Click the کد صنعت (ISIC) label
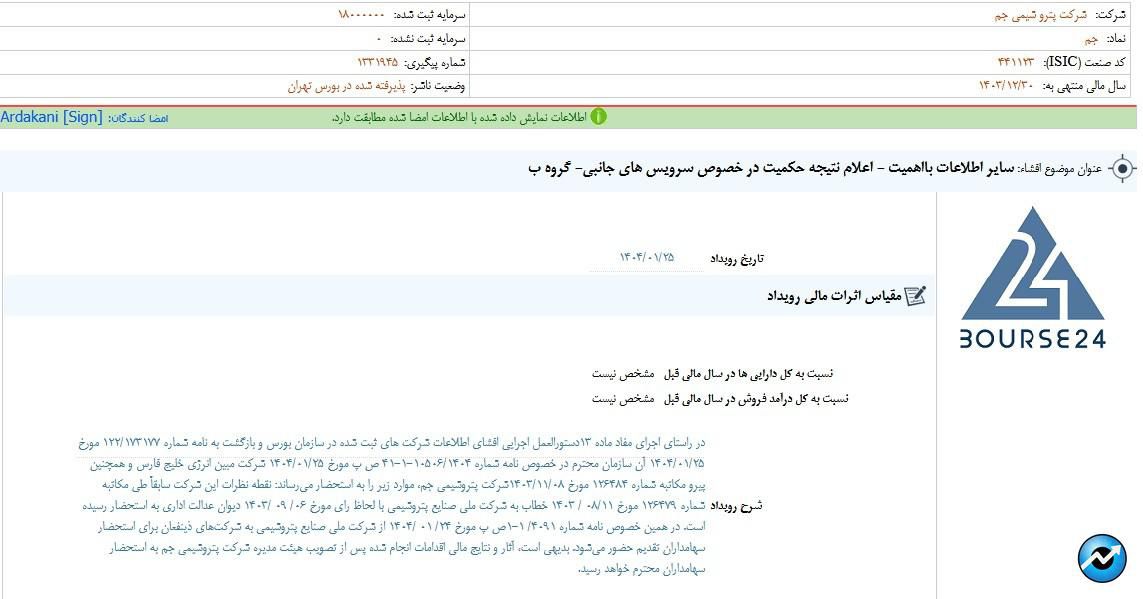Viewport: 1143px width, 599px height. [x=1085, y=62]
